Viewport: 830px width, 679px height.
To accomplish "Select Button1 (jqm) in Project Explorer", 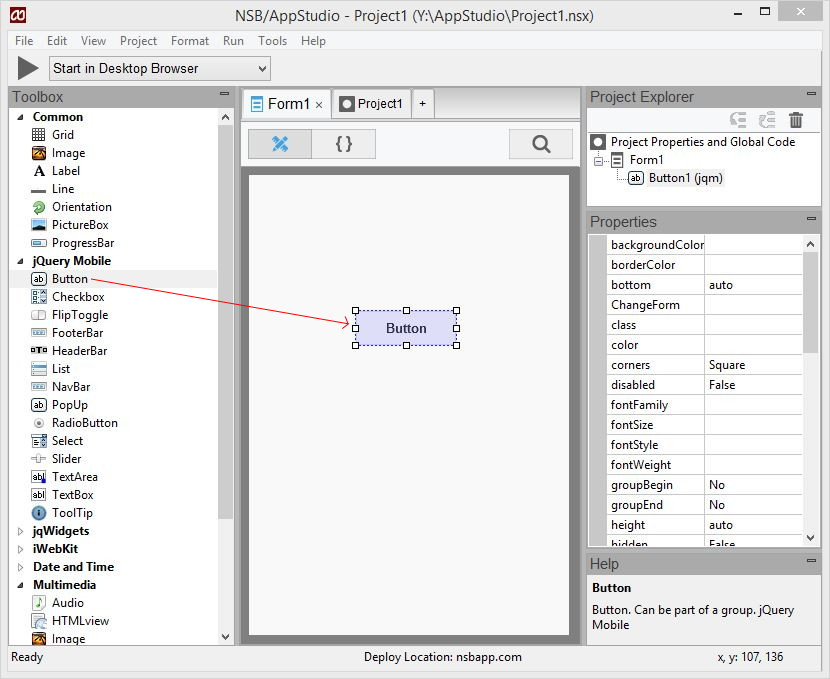I will pyautogui.click(x=685, y=178).
